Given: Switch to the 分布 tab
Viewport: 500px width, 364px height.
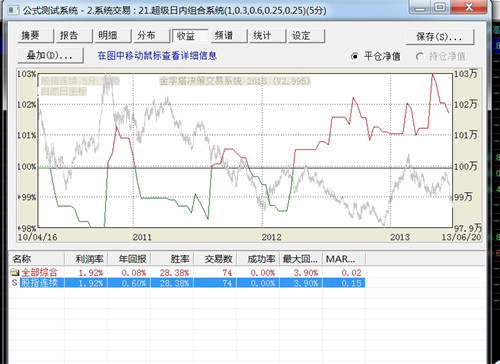Looking at the screenshot, I should 151,35.
